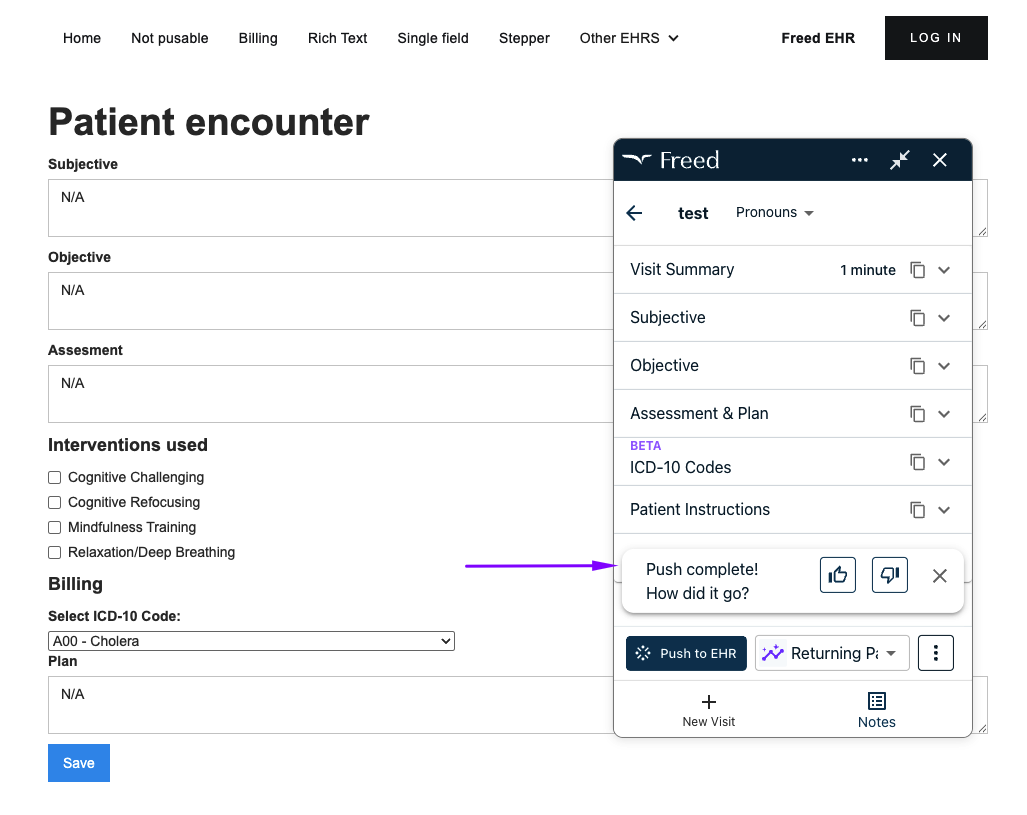1027x815 pixels.
Task: Open the Returning Patient template selector
Action: pyautogui.click(x=831, y=653)
